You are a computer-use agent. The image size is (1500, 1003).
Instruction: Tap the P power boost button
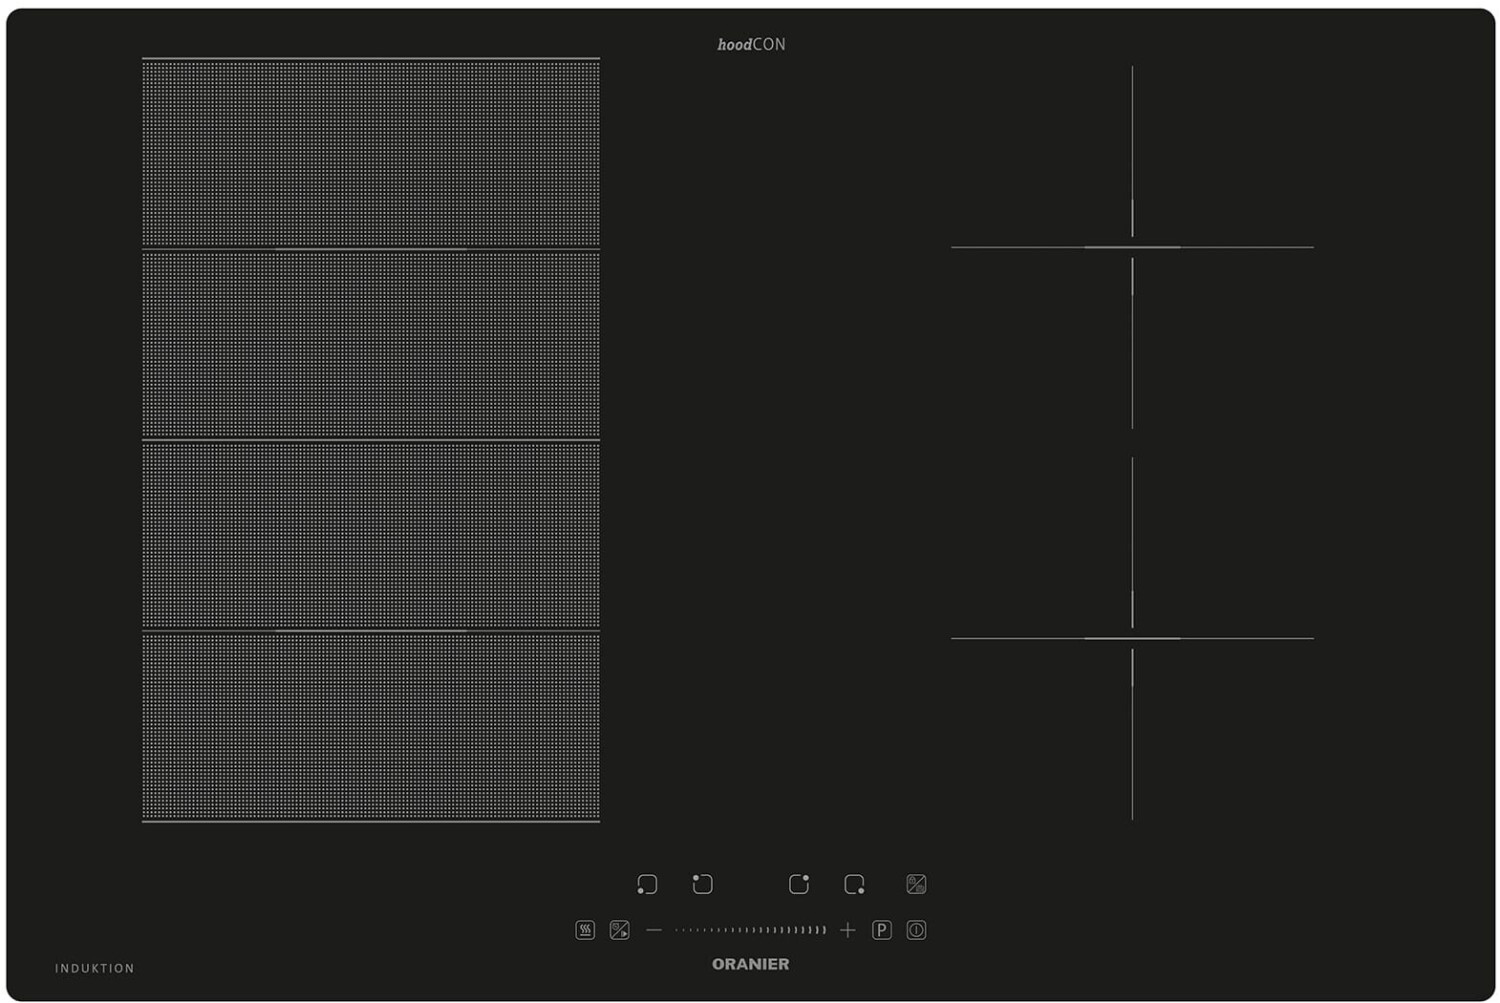point(881,930)
